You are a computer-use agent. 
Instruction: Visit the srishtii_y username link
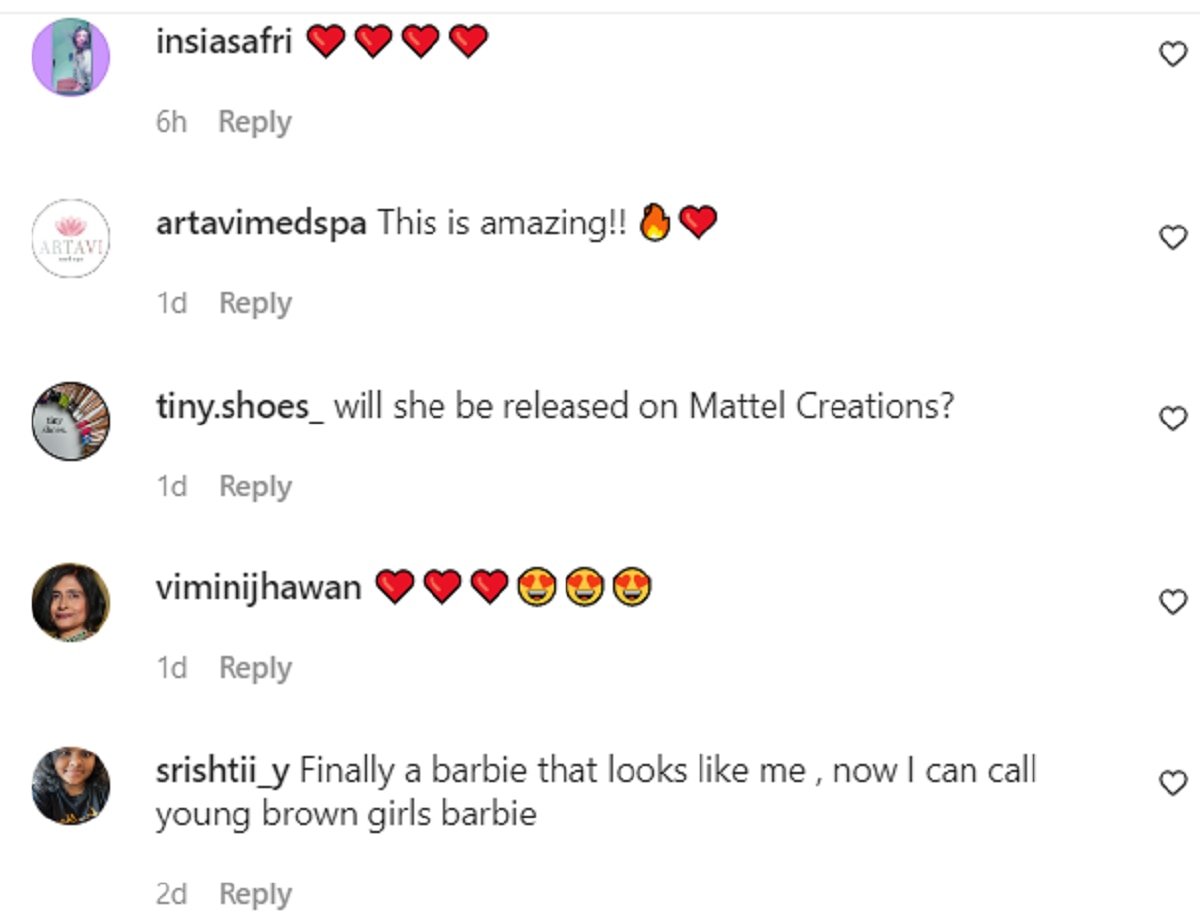[x=223, y=771]
